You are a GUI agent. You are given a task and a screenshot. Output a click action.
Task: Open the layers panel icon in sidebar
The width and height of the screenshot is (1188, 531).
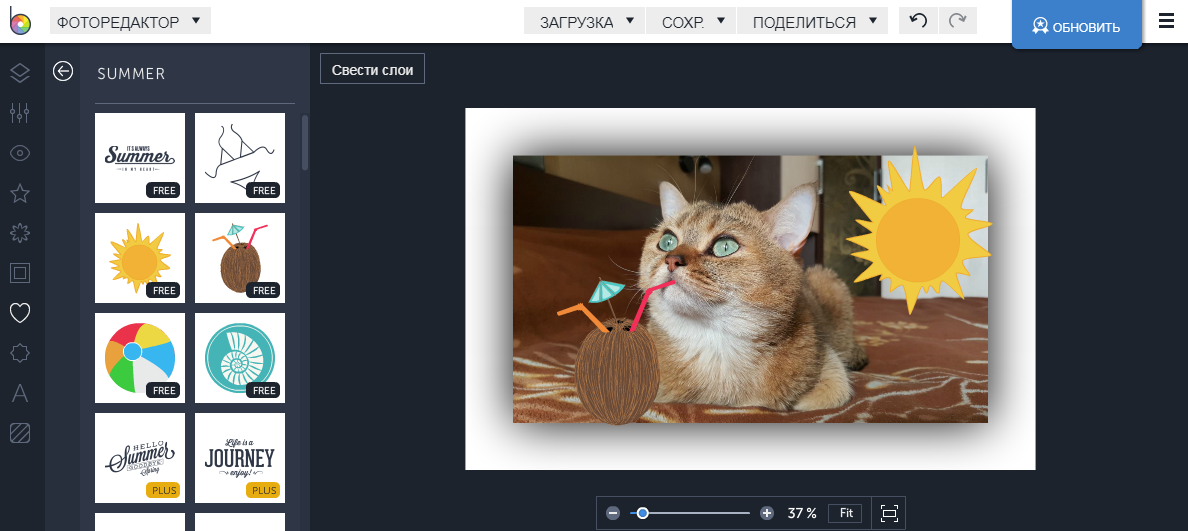[20, 73]
